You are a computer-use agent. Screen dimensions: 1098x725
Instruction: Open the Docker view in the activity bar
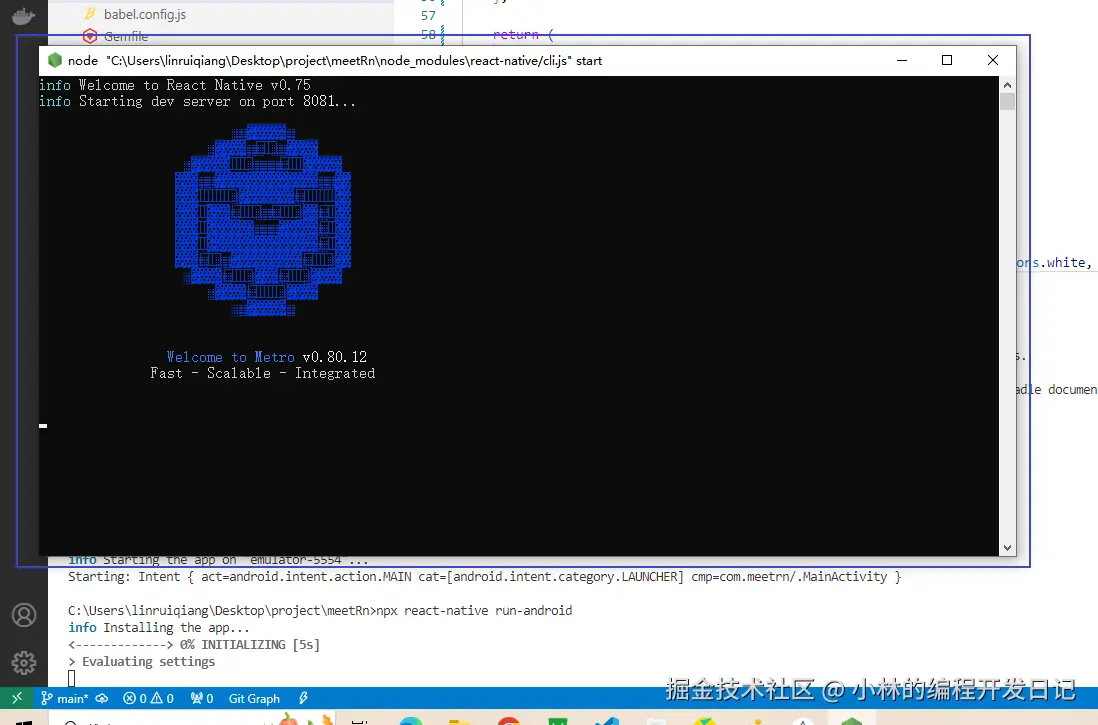pos(23,15)
